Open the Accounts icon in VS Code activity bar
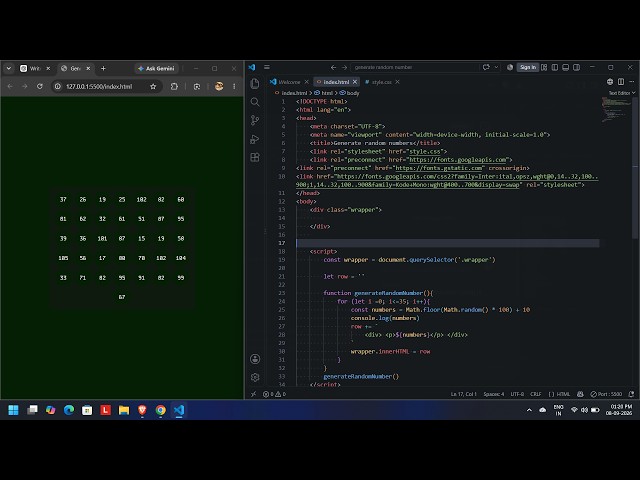 255,359
